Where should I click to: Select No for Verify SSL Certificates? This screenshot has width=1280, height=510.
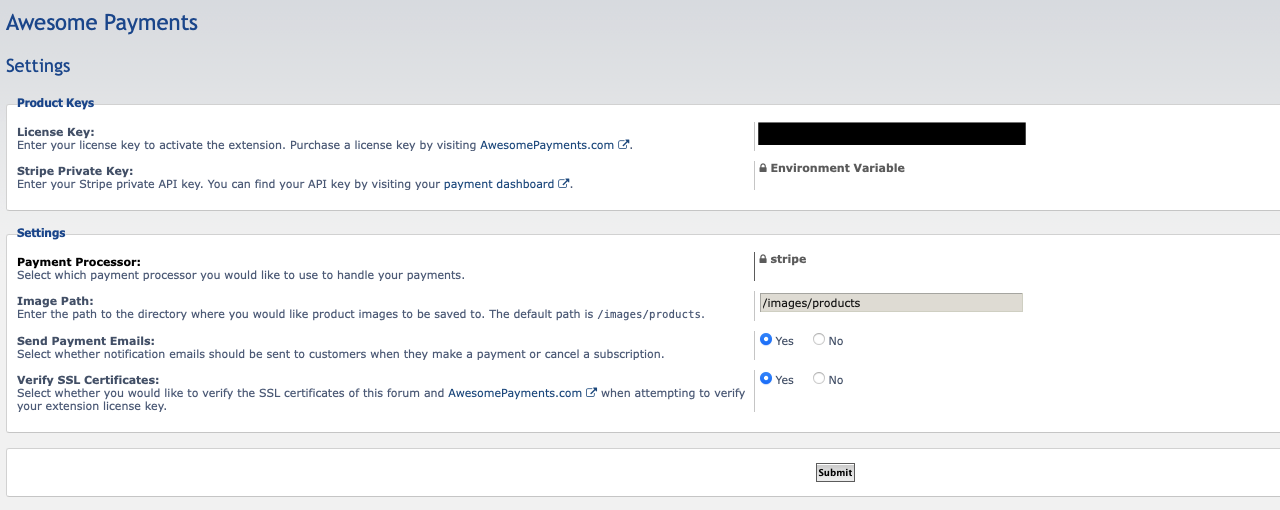(819, 379)
